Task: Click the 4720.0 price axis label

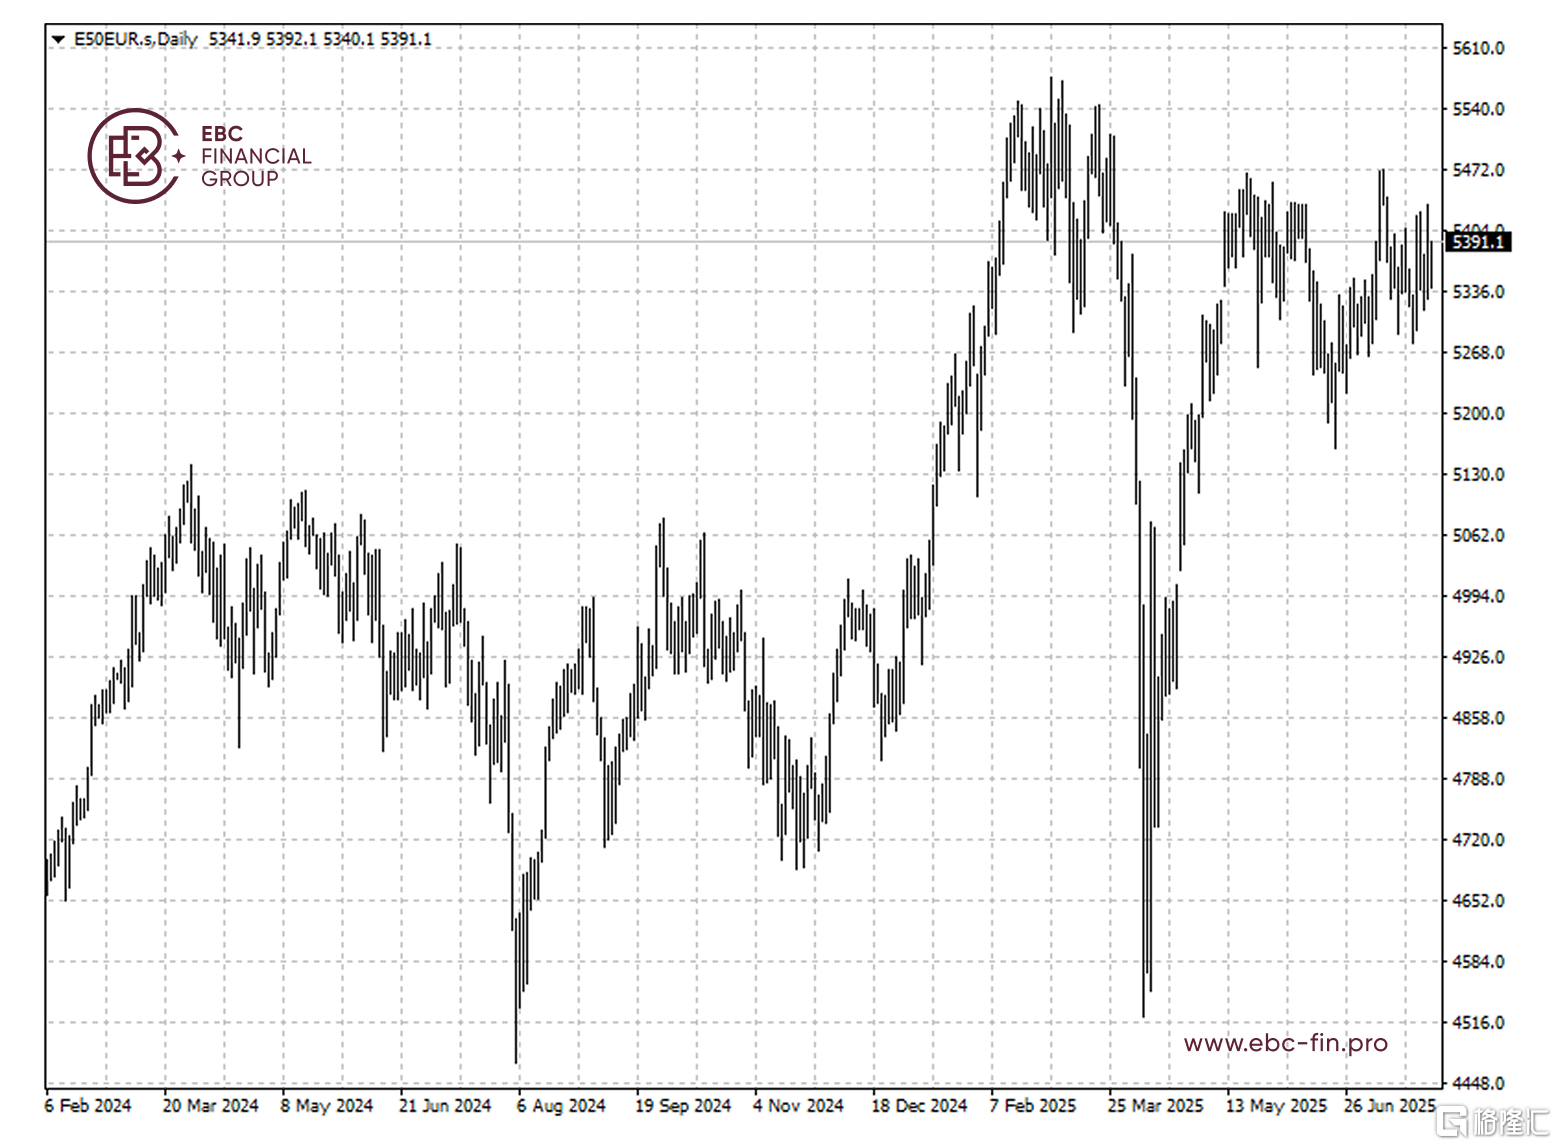Action: [1478, 840]
